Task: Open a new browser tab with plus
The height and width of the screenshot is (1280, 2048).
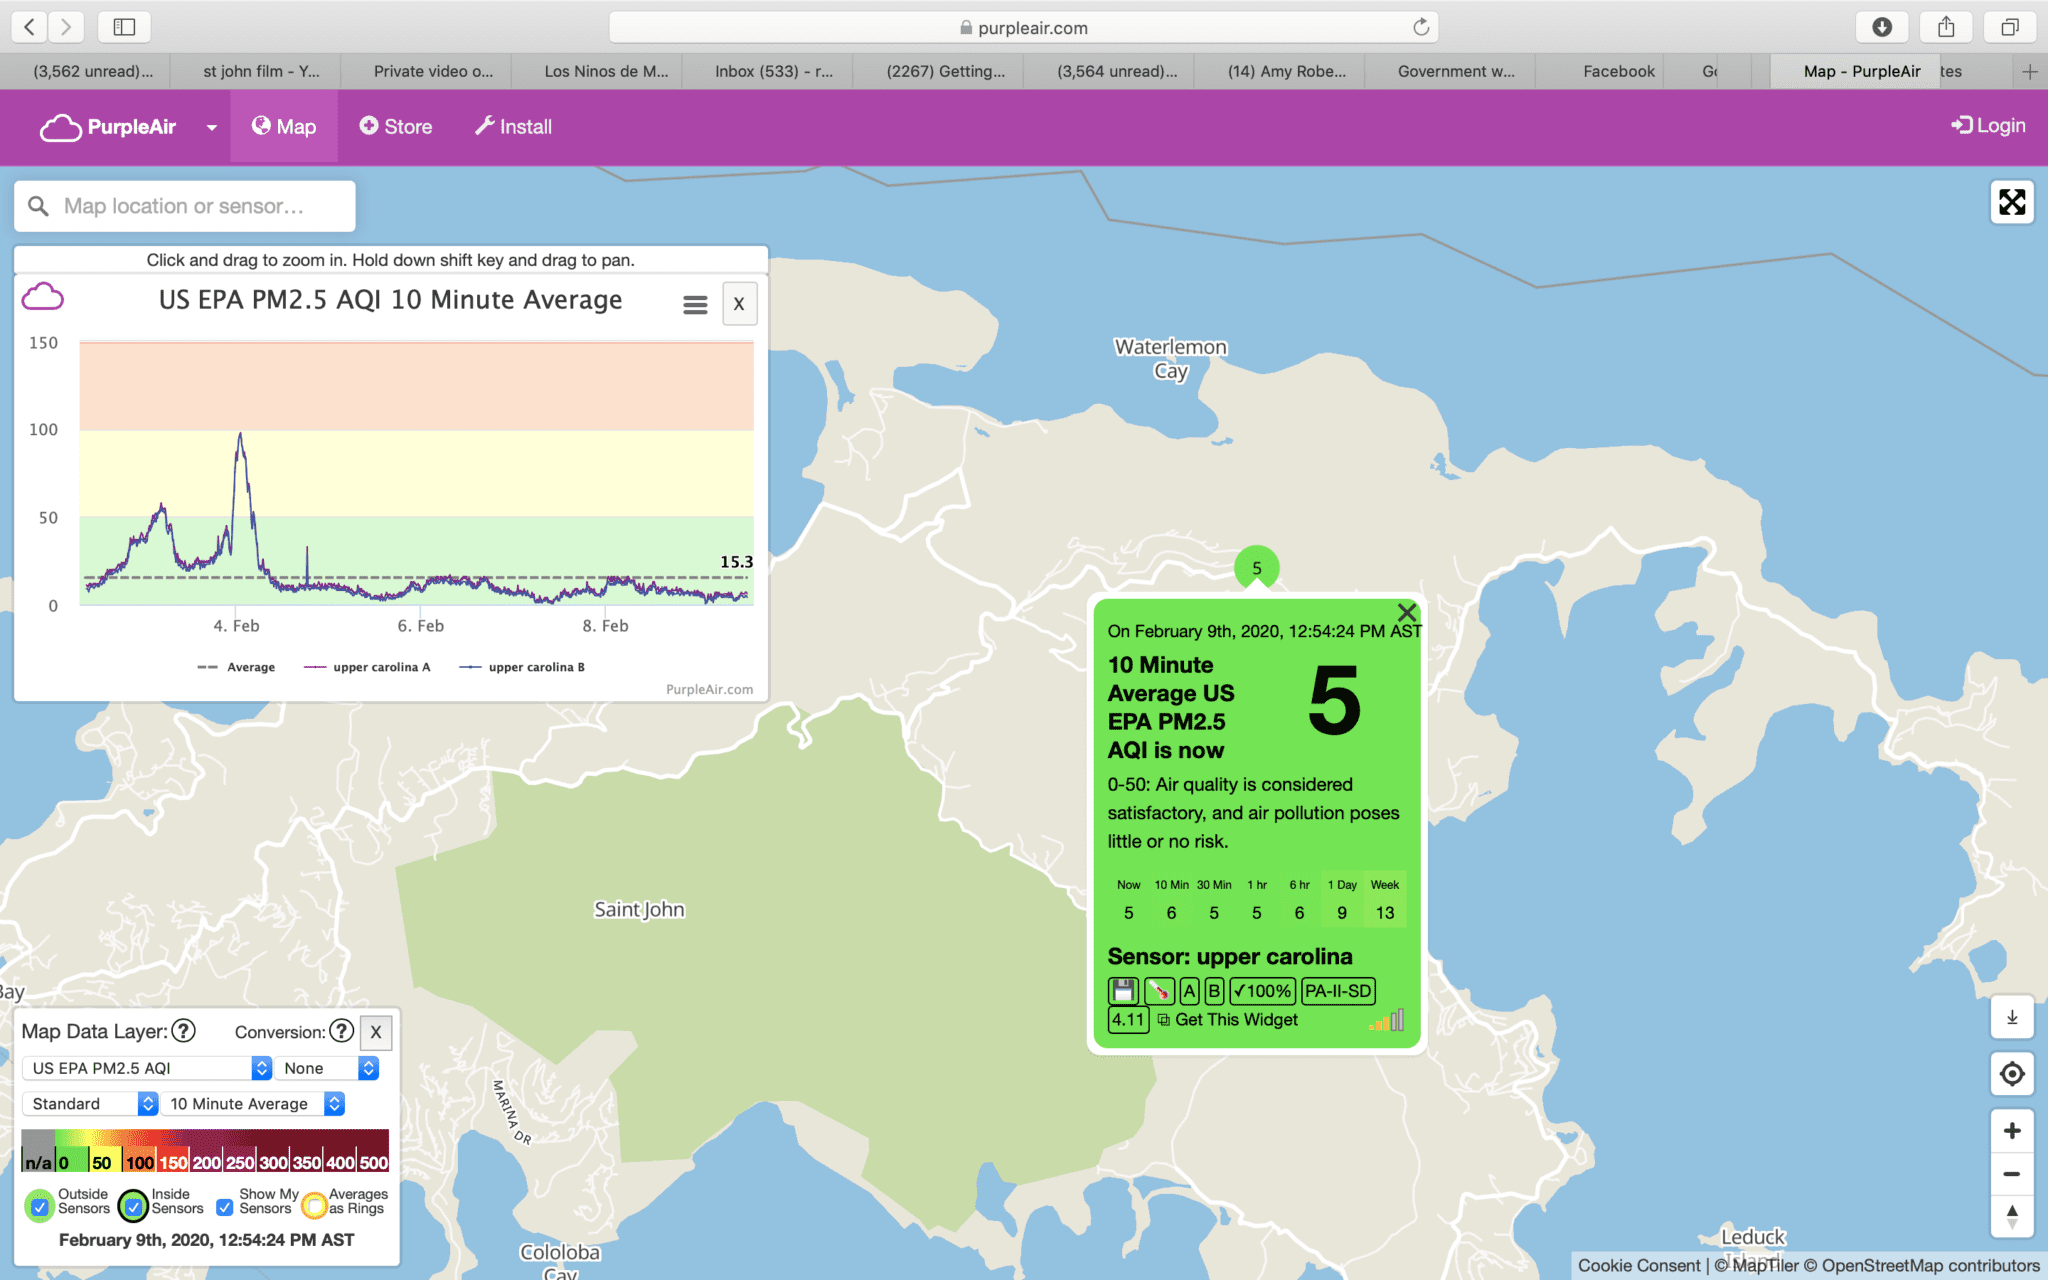Action: point(2030,71)
